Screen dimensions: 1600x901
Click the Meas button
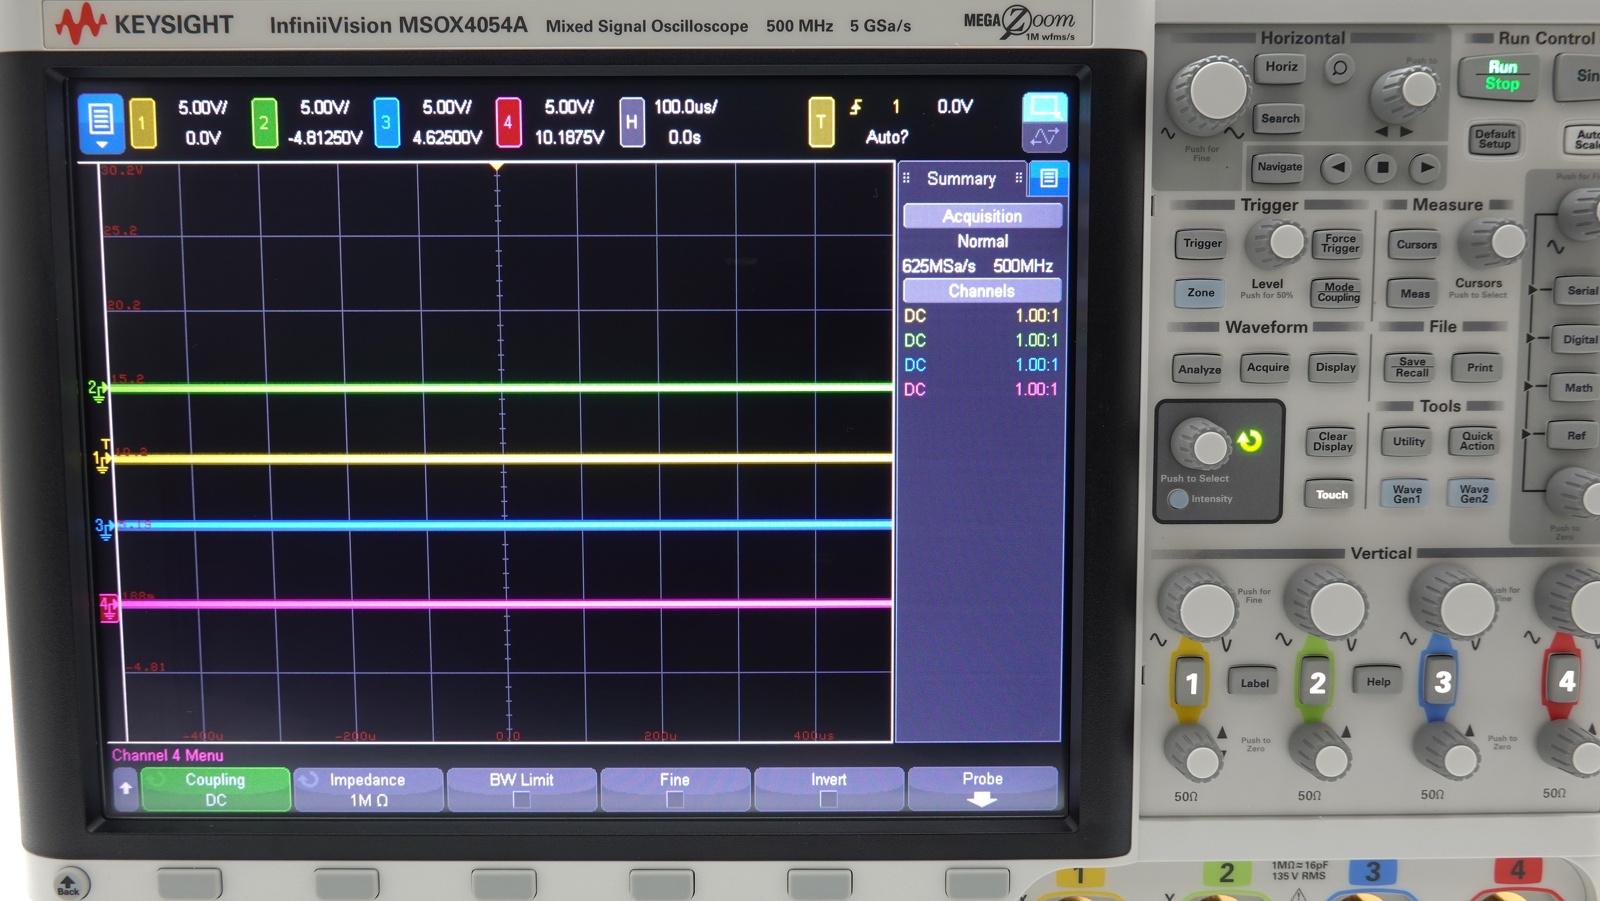tap(1414, 293)
